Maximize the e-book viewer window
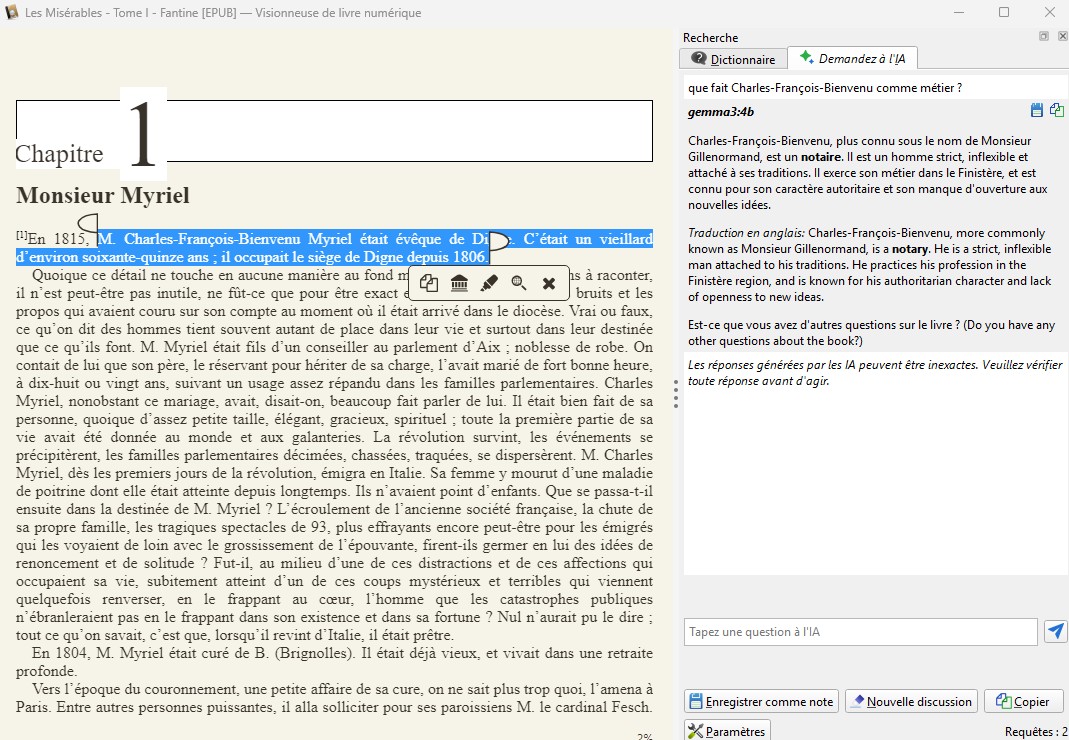Screen dimensions: 1069x740 (1003, 13)
